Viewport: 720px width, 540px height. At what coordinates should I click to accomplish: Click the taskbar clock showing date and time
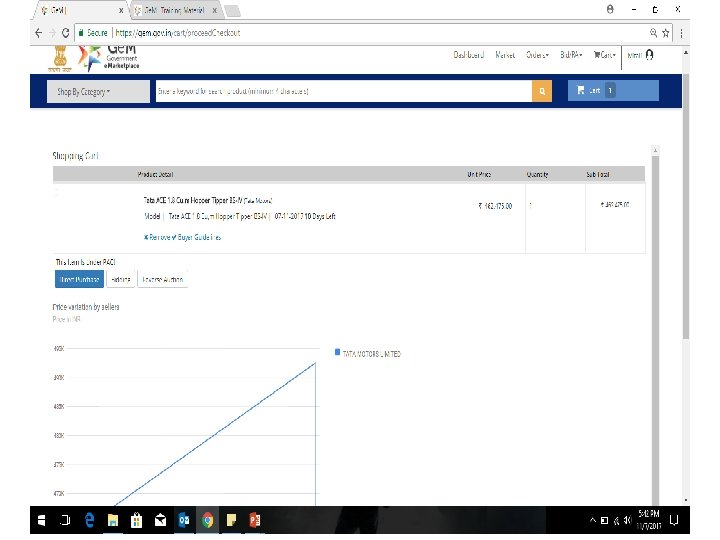point(649,520)
